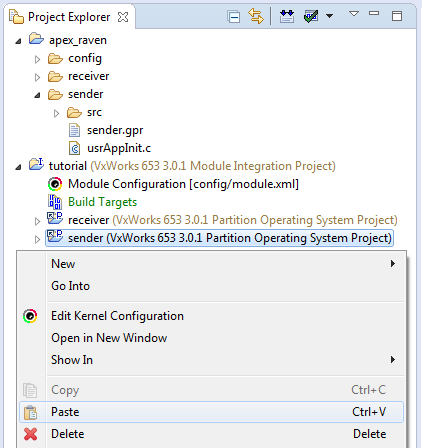The height and width of the screenshot is (448, 422).
Task: Click the receiver partition project icon
Action: point(55,219)
